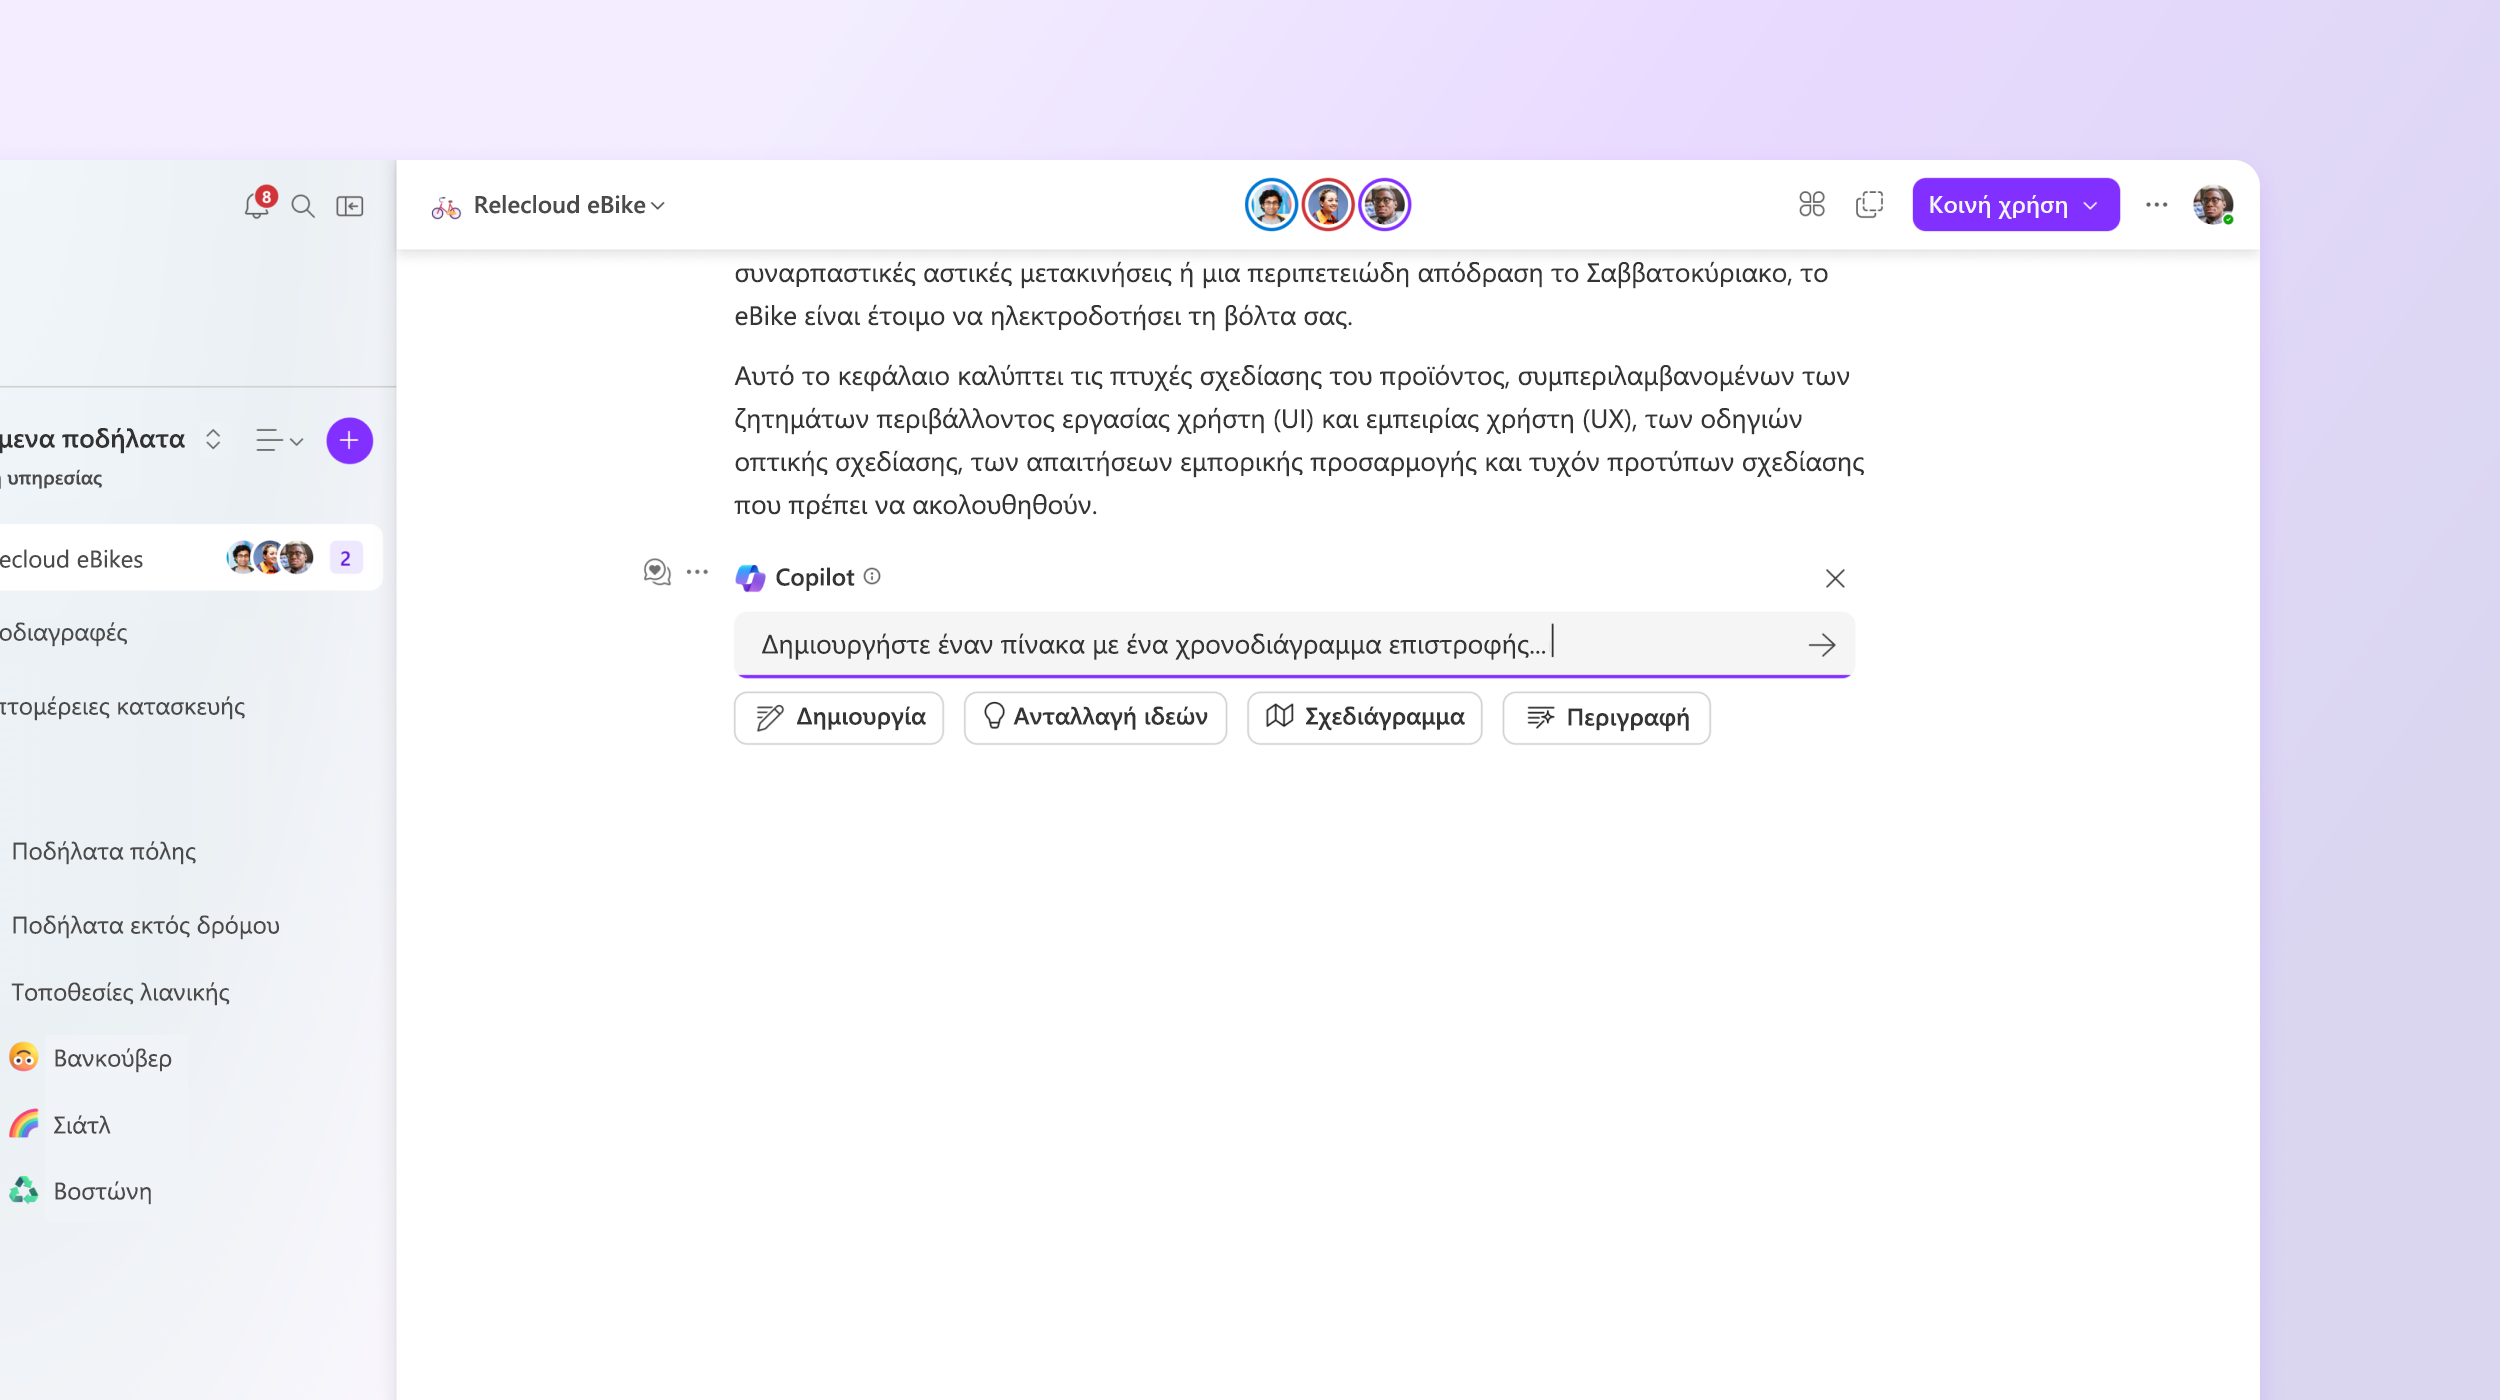Select the collaborator avatar with purple ring

pyautogui.click(x=1385, y=205)
